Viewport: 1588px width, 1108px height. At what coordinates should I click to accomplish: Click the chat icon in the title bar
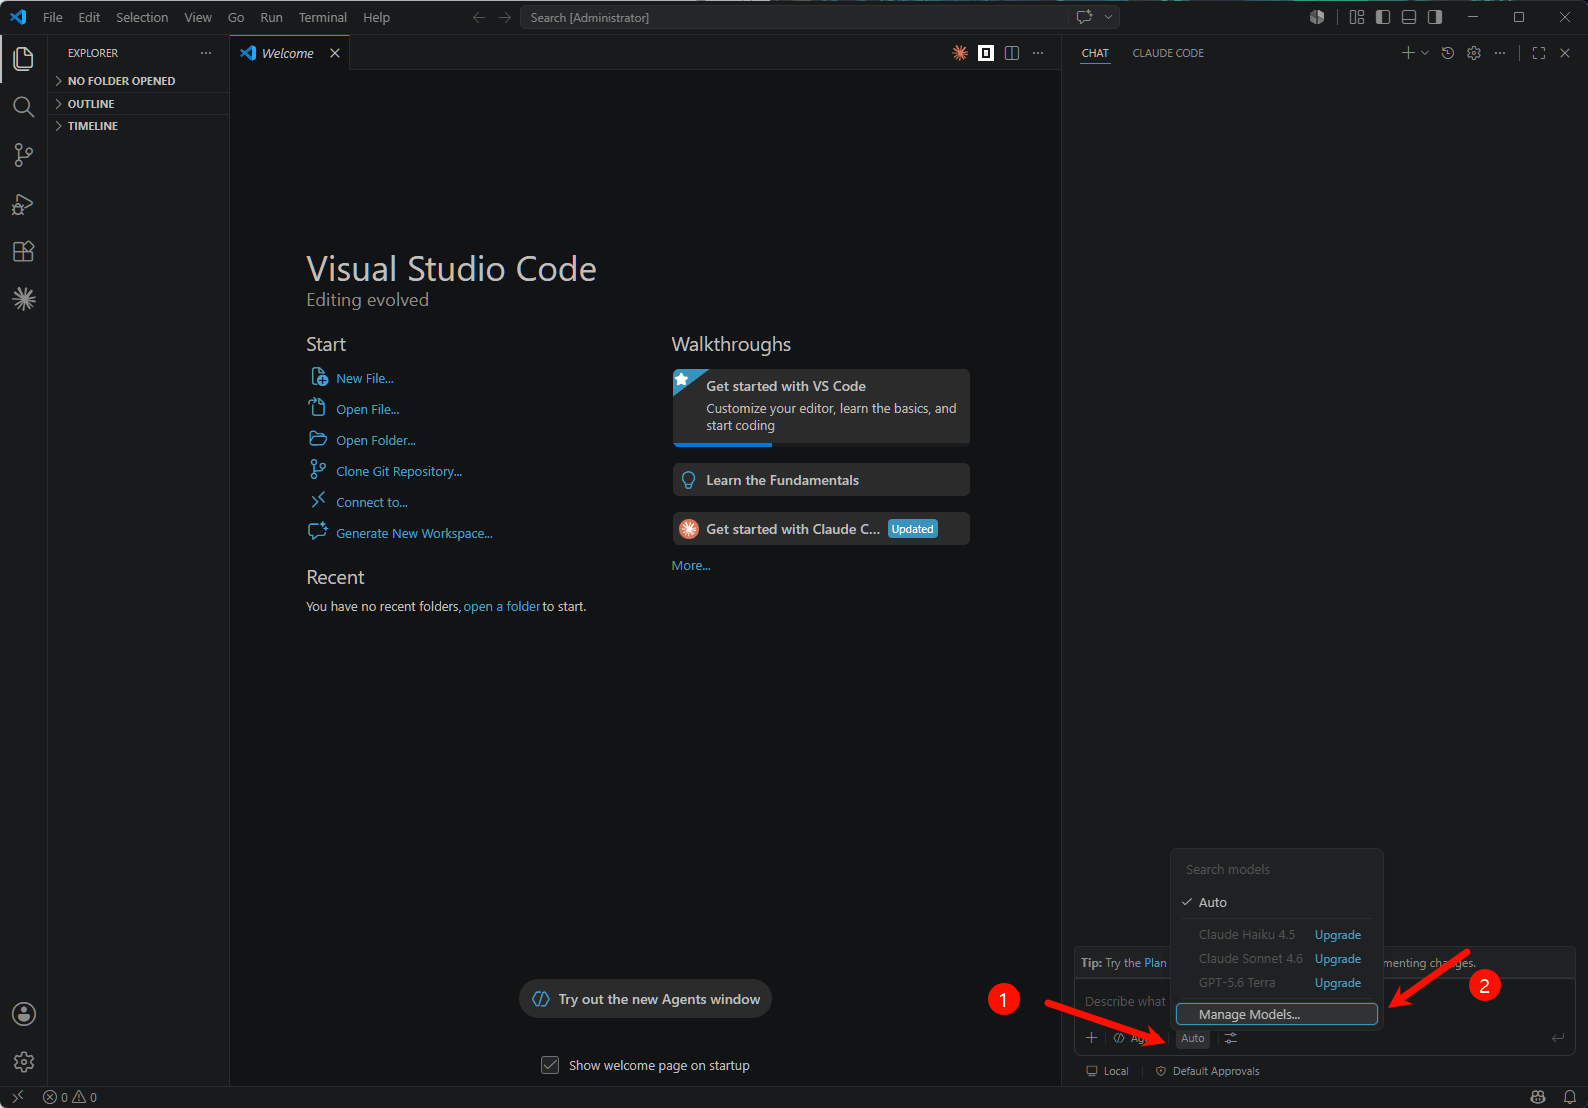coord(1085,17)
